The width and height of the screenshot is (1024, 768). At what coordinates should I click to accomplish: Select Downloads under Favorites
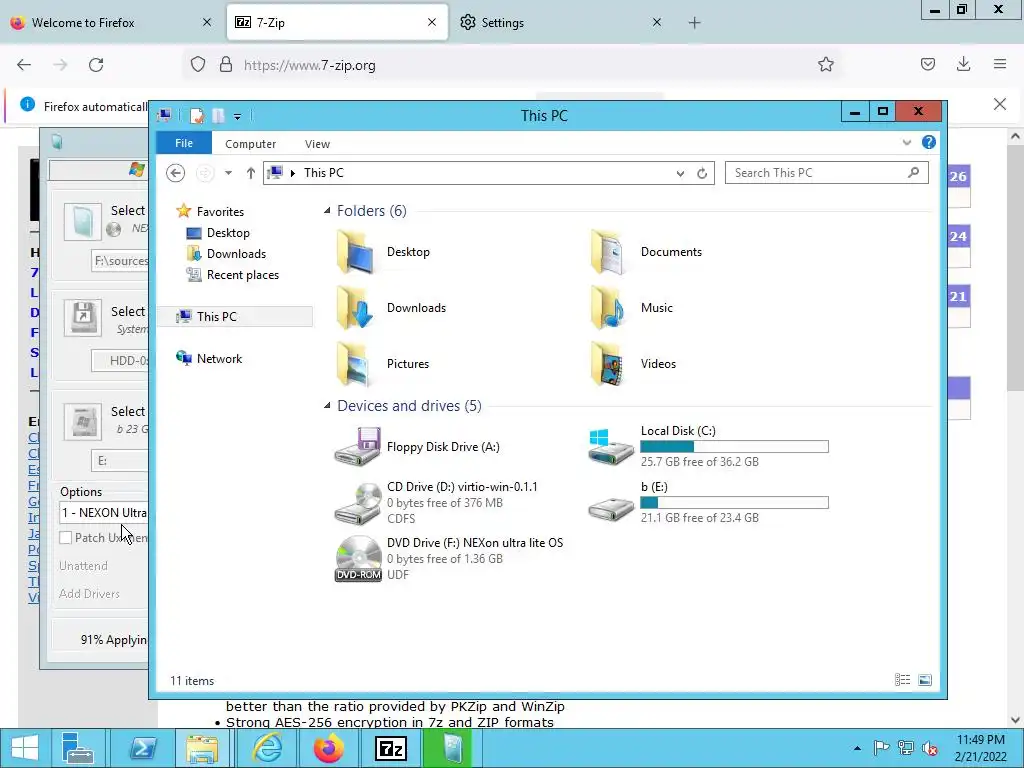(x=226, y=254)
